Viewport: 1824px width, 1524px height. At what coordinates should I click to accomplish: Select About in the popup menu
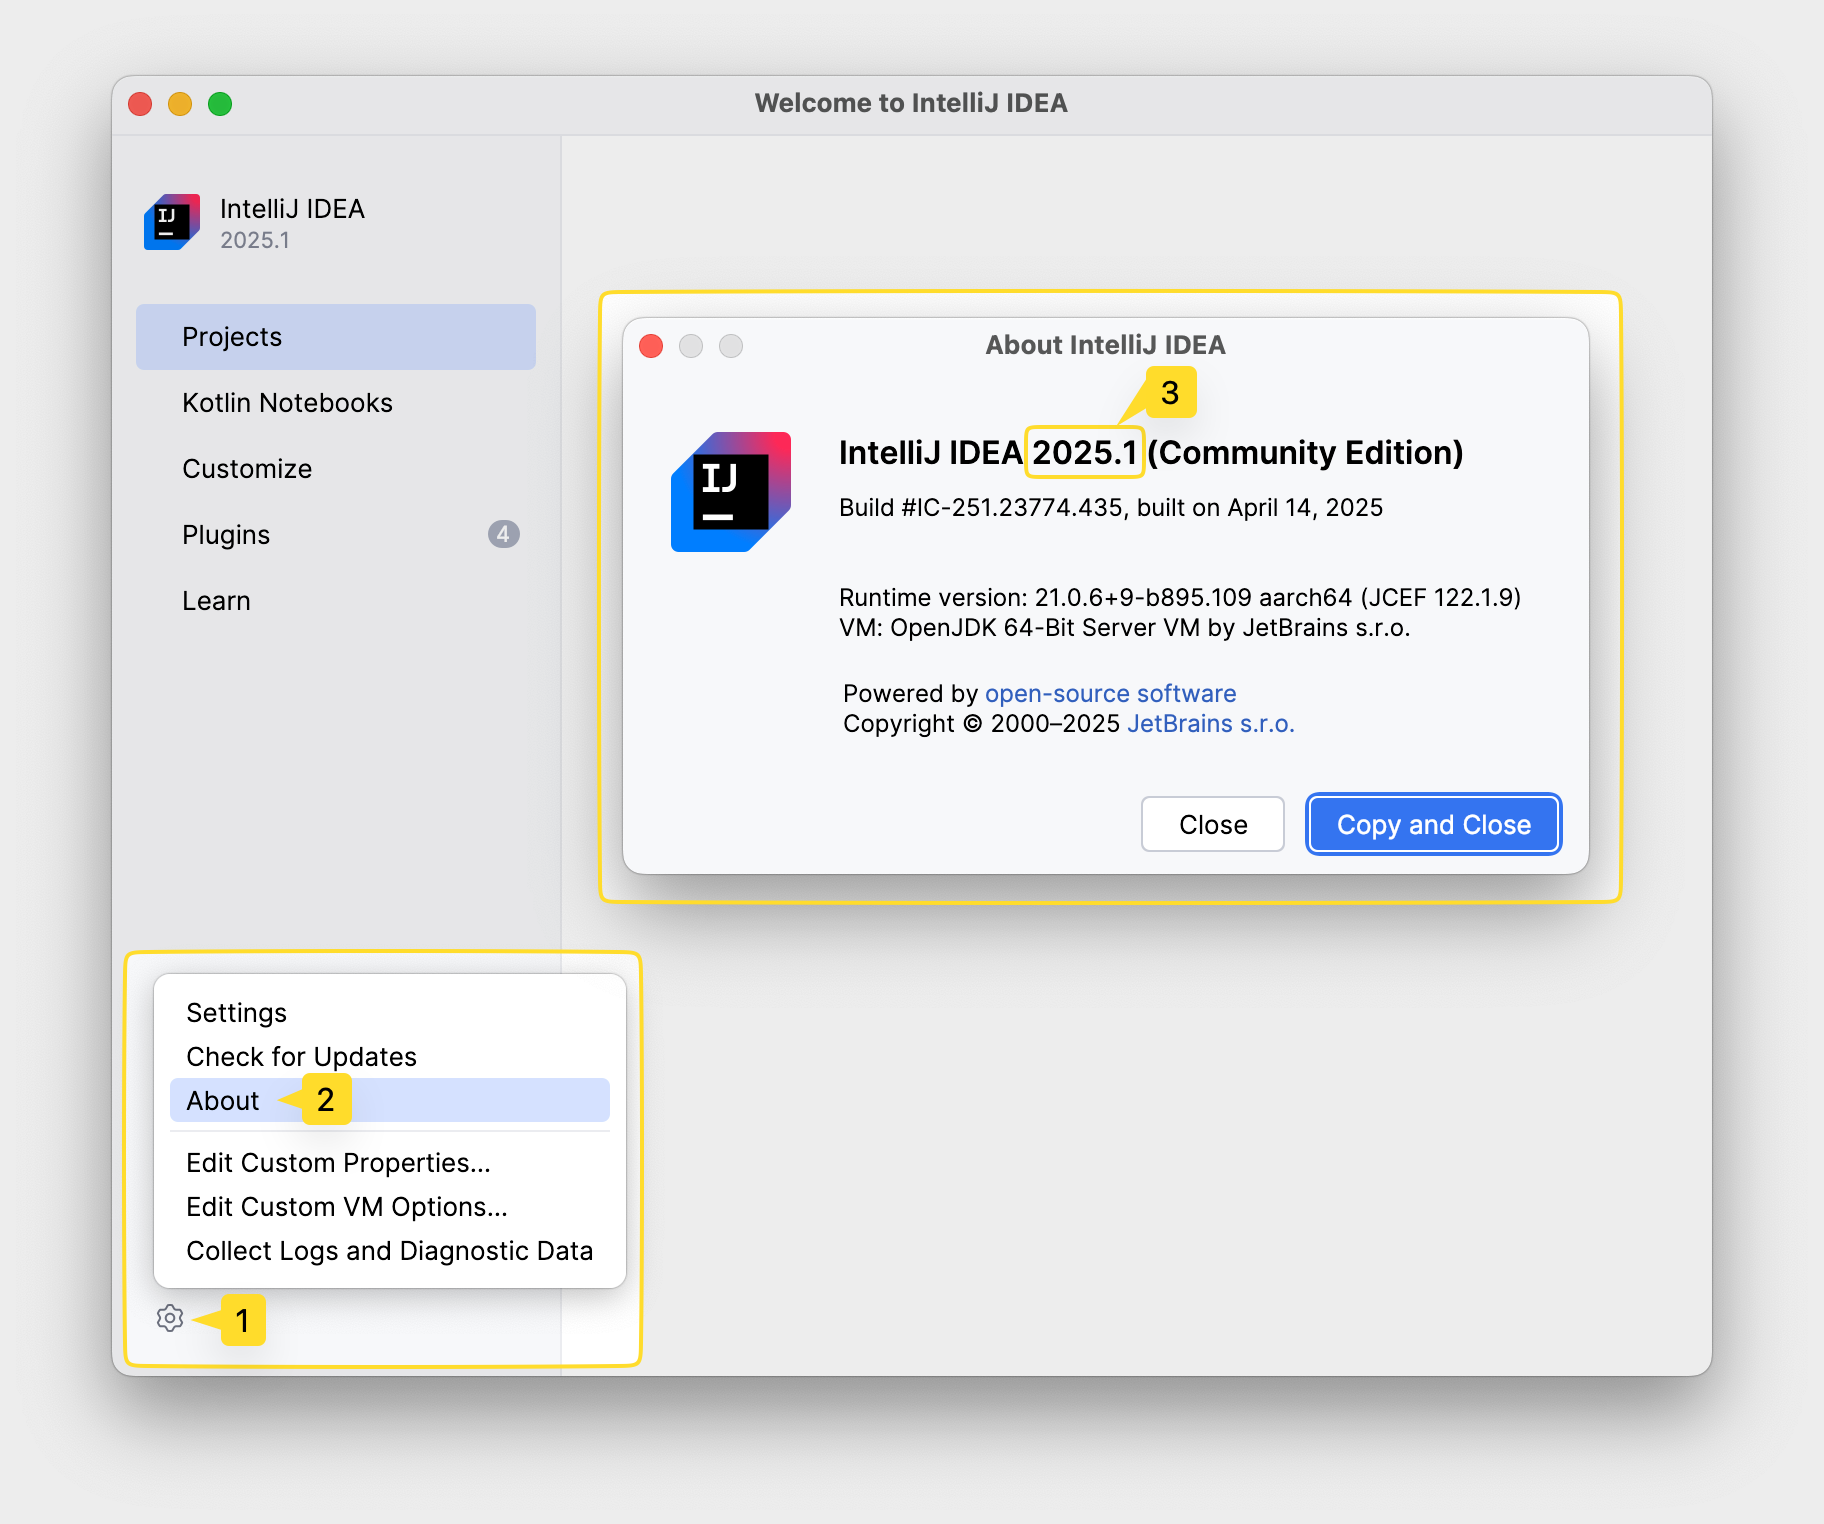[x=390, y=1100]
